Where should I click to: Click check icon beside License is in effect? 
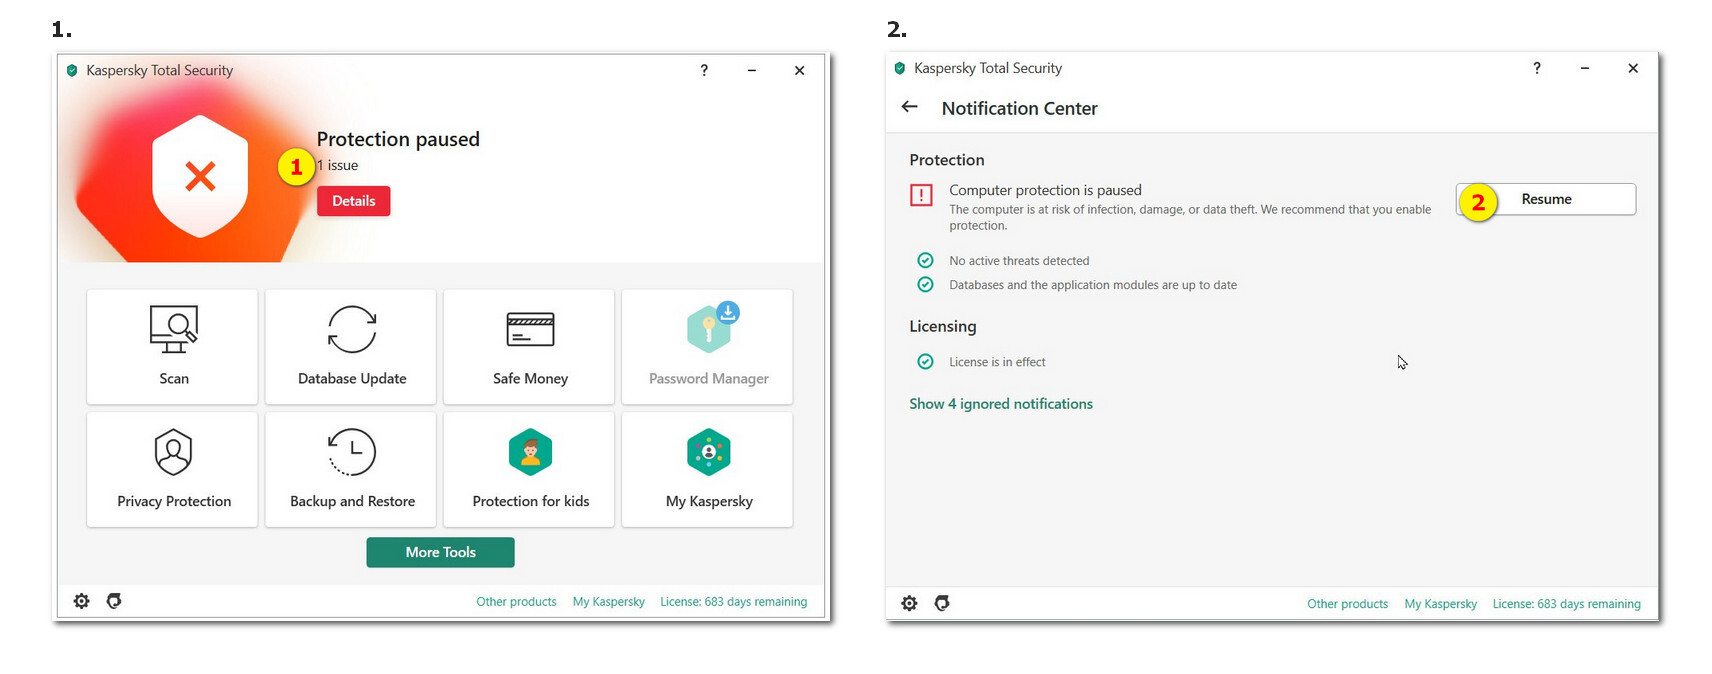coord(926,362)
